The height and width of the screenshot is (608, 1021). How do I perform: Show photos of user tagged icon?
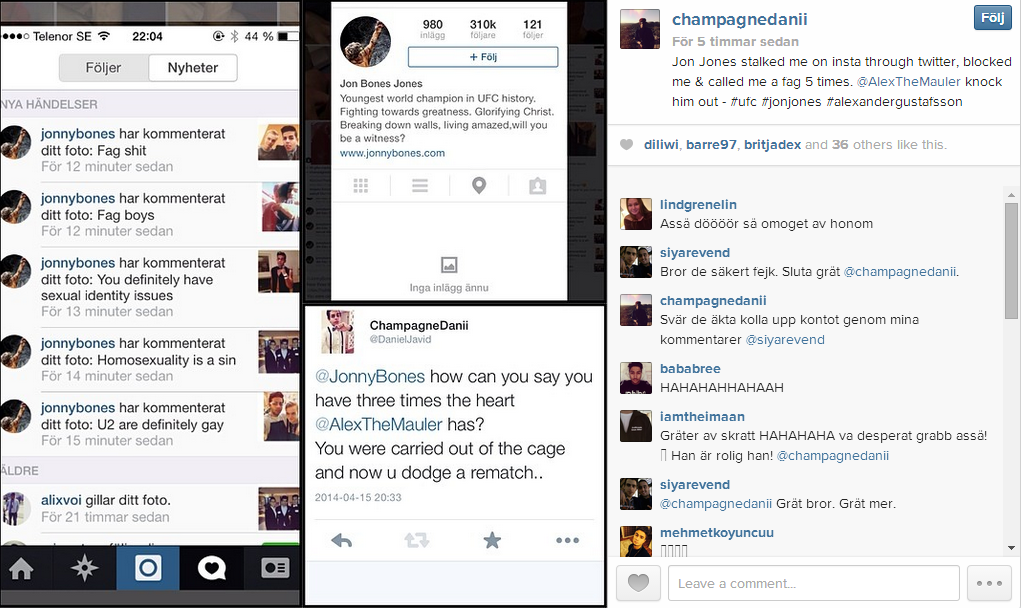point(538,186)
